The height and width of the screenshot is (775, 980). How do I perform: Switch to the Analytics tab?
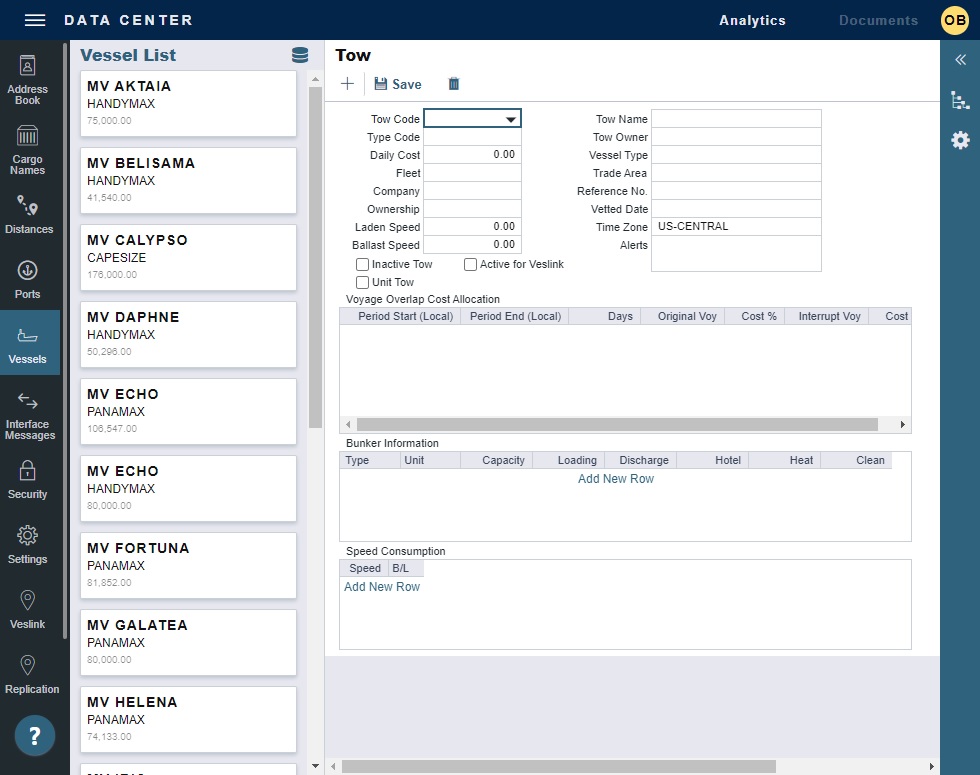pyautogui.click(x=752, y=20)
